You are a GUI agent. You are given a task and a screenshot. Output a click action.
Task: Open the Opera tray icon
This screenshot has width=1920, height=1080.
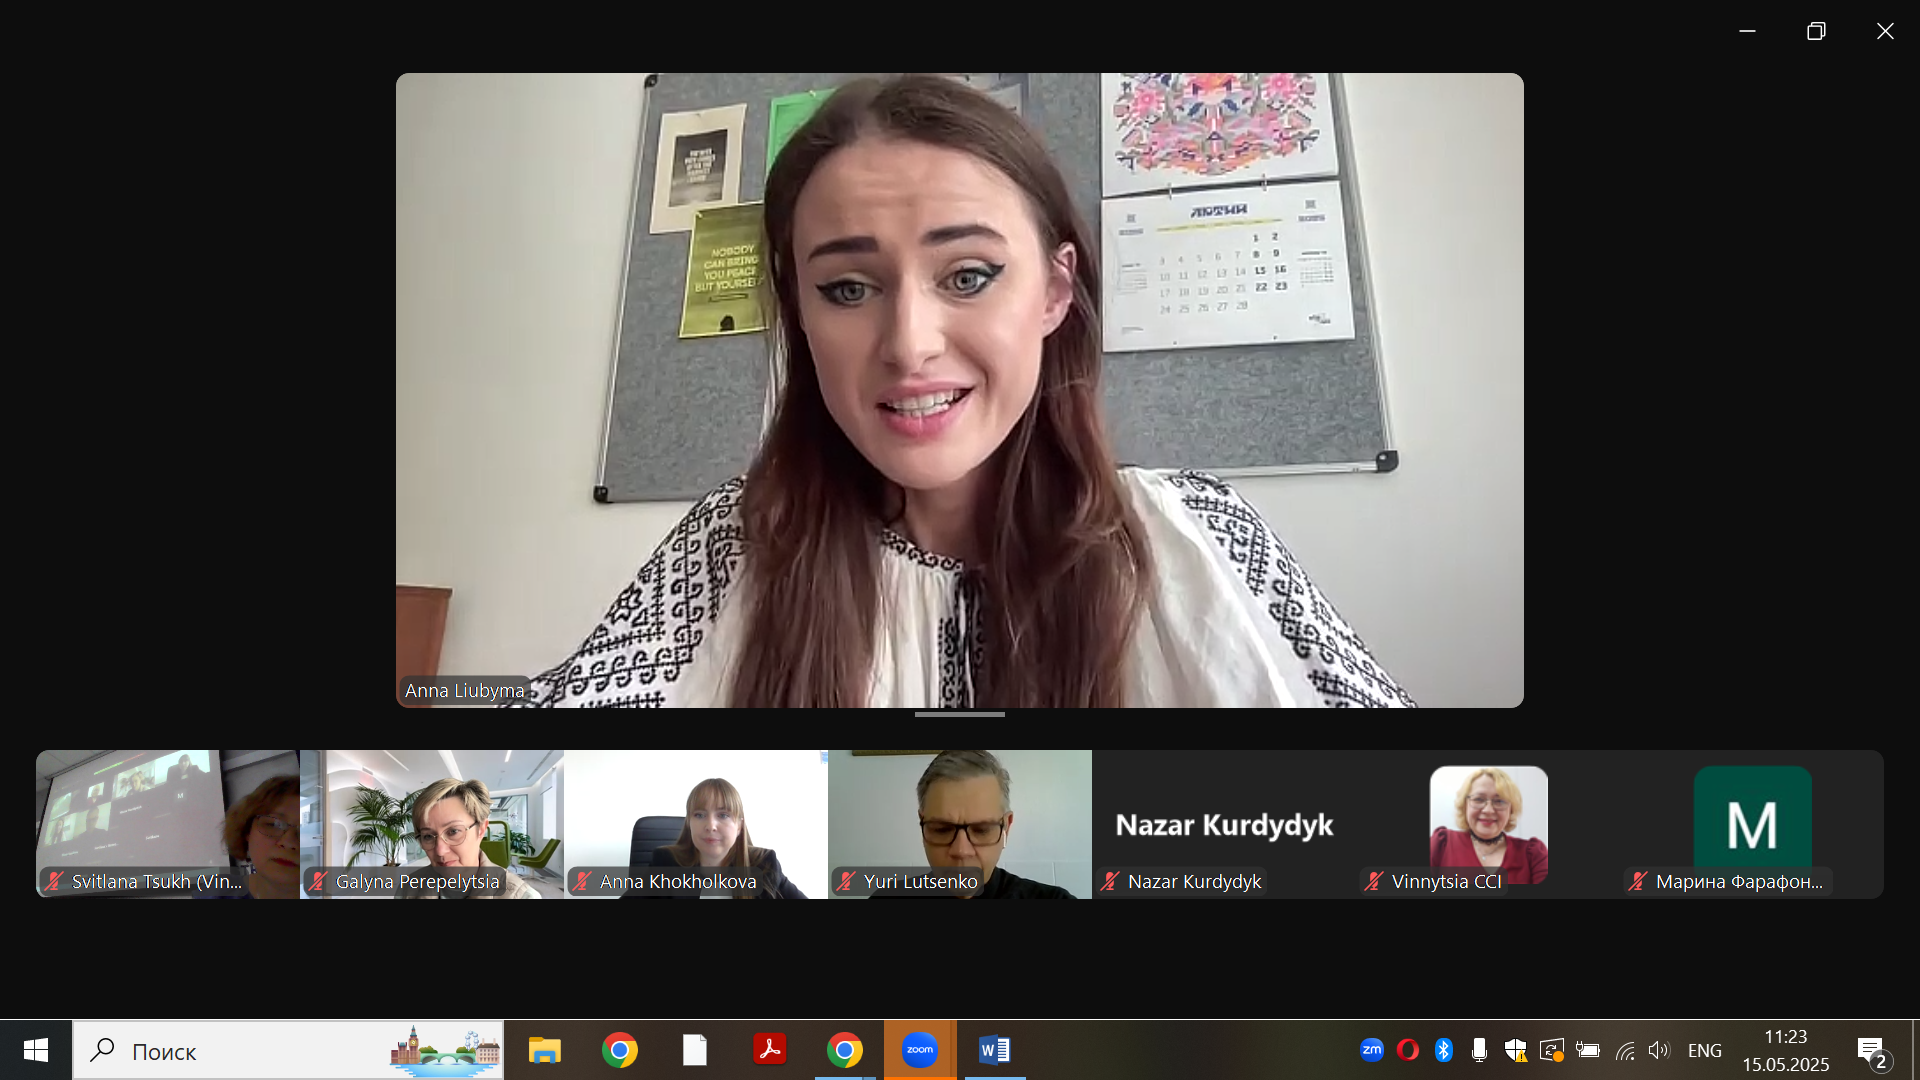tap(1407, 1050)
